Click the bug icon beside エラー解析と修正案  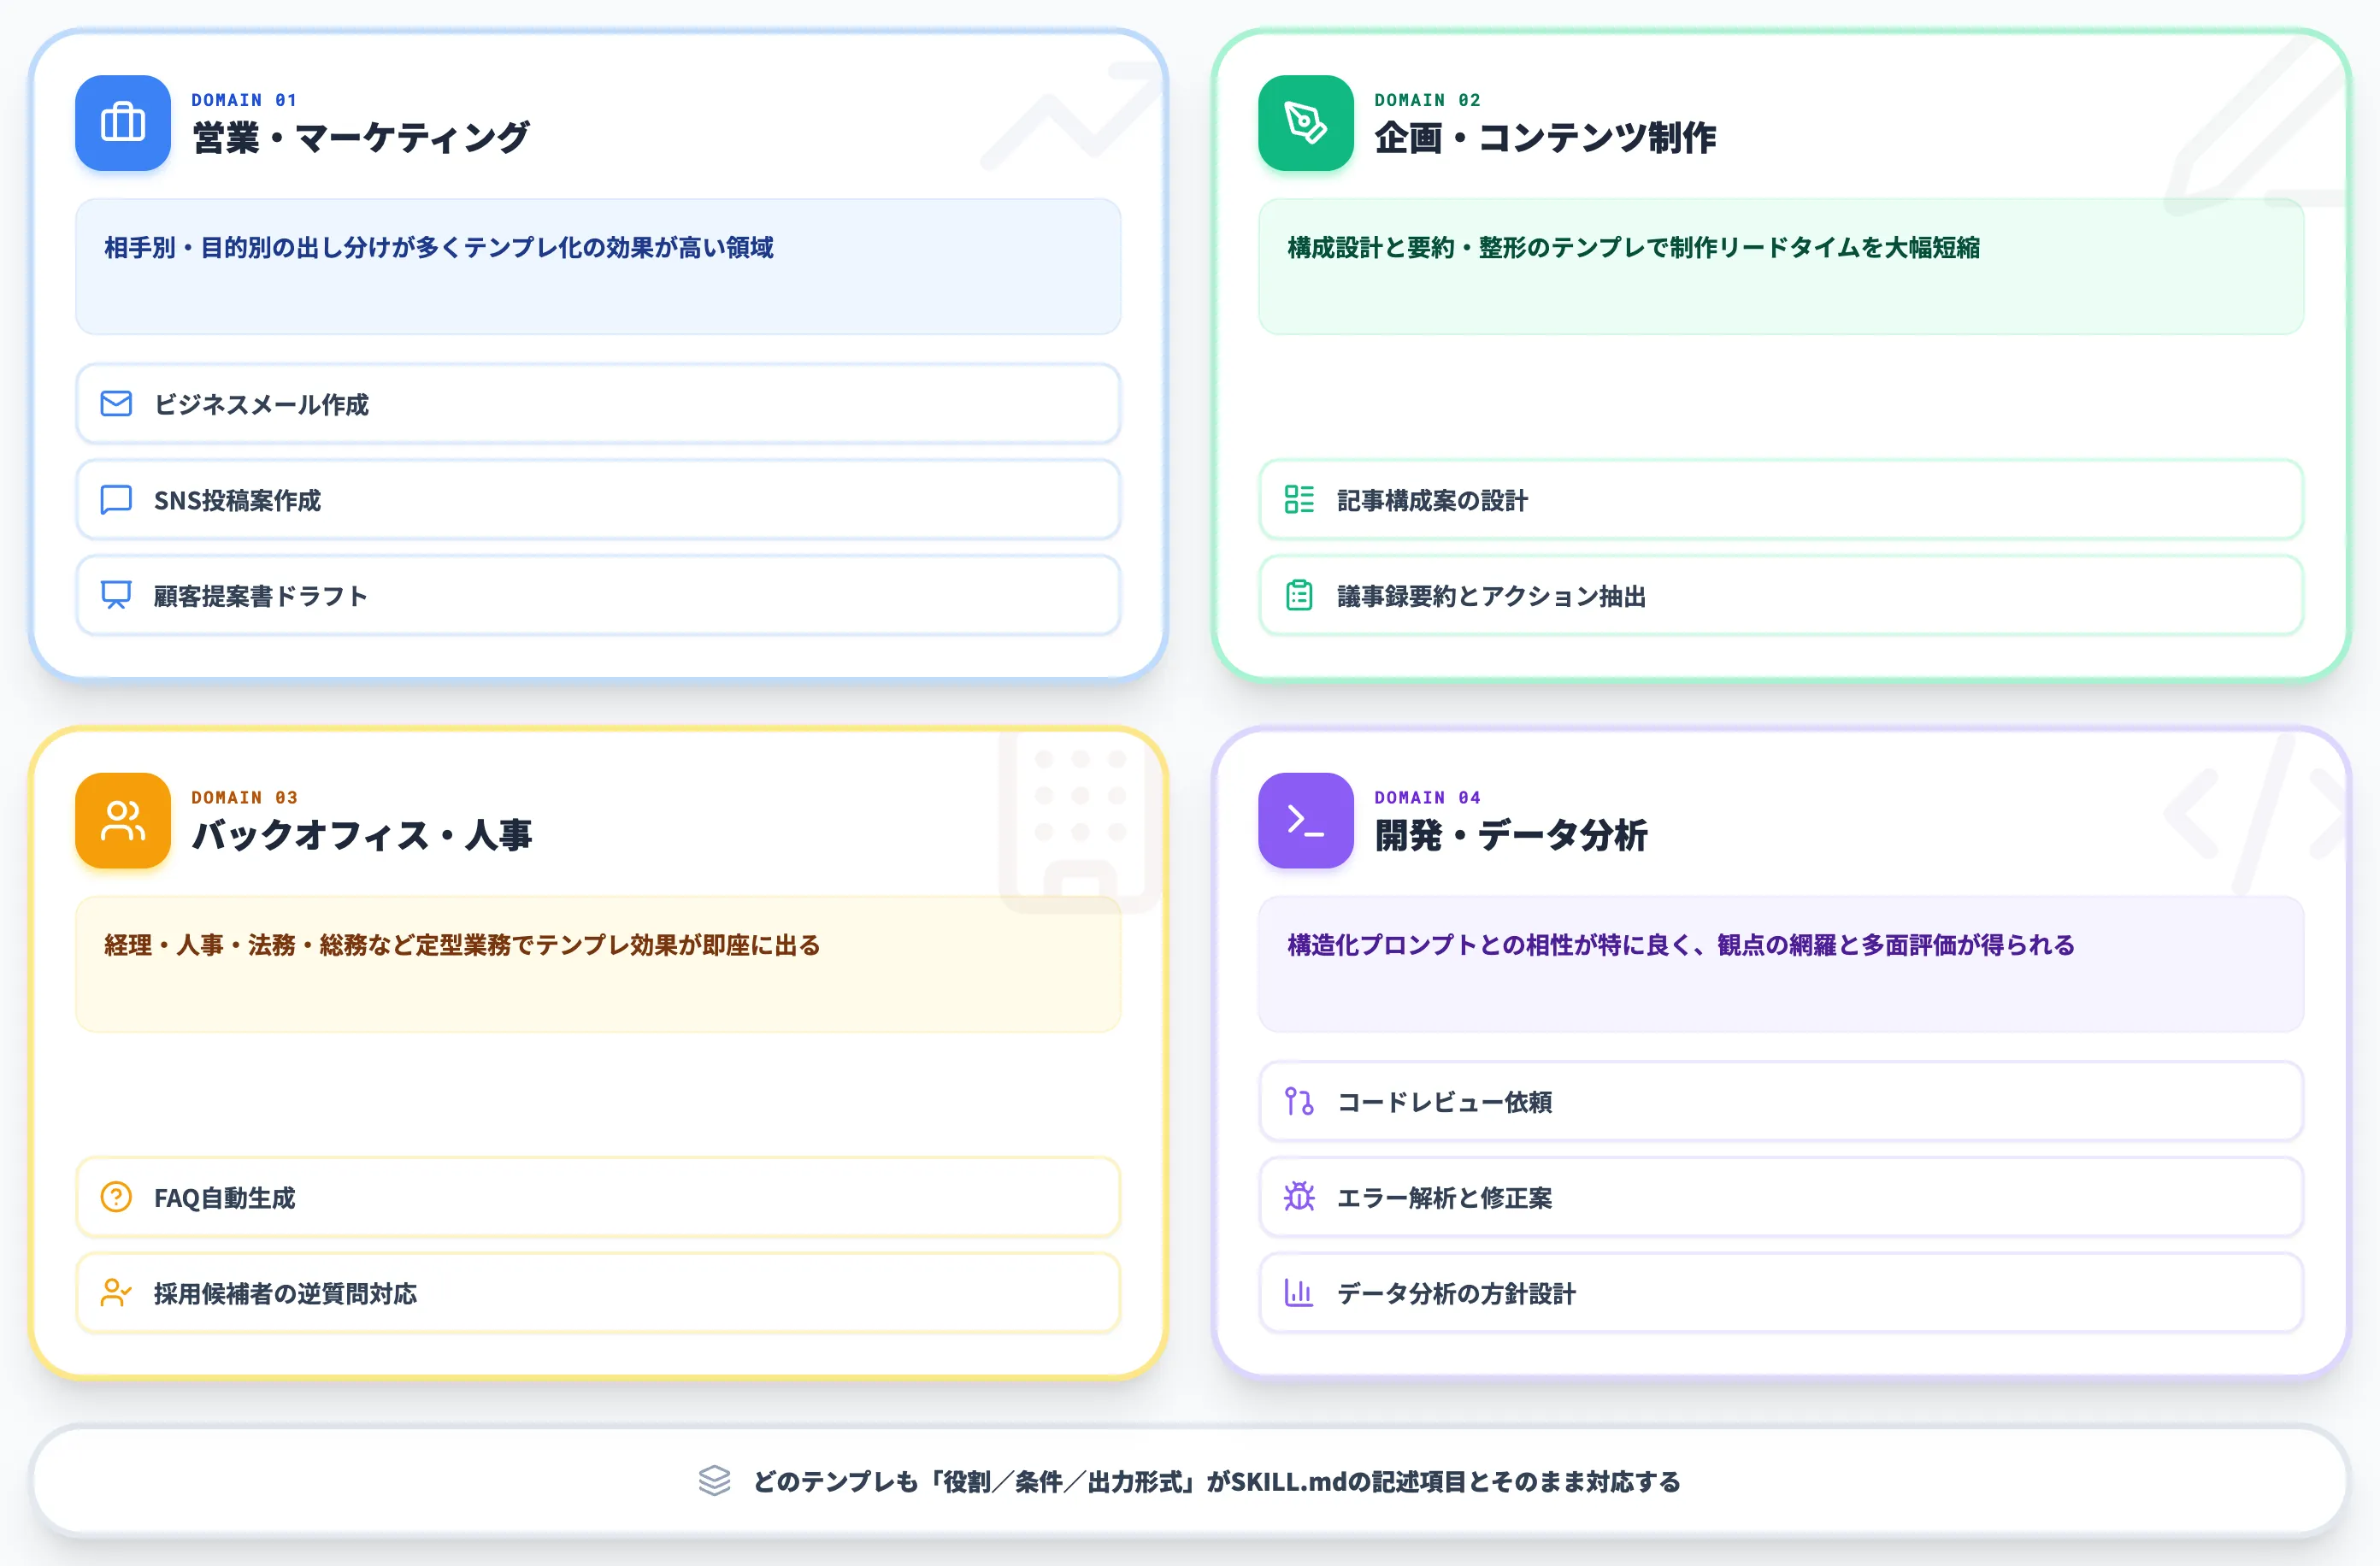(x=1299, y=1197)
